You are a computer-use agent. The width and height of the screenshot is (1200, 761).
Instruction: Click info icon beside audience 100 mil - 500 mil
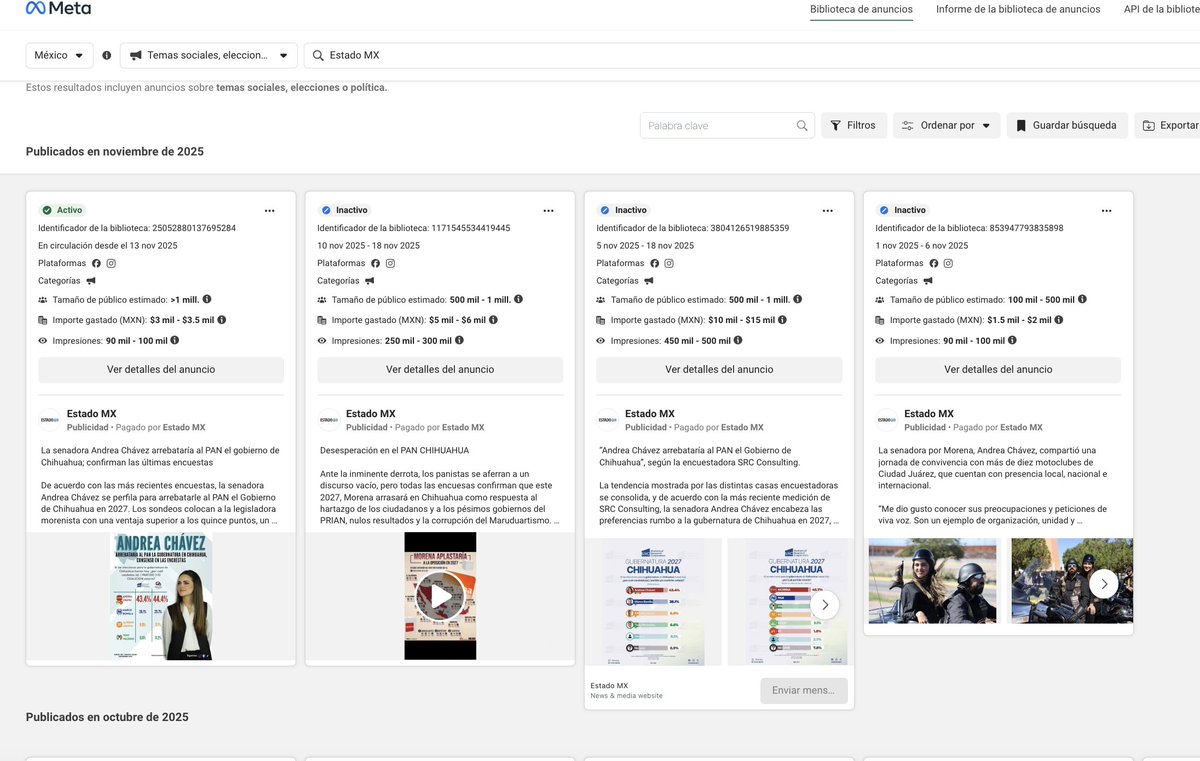1082,299
